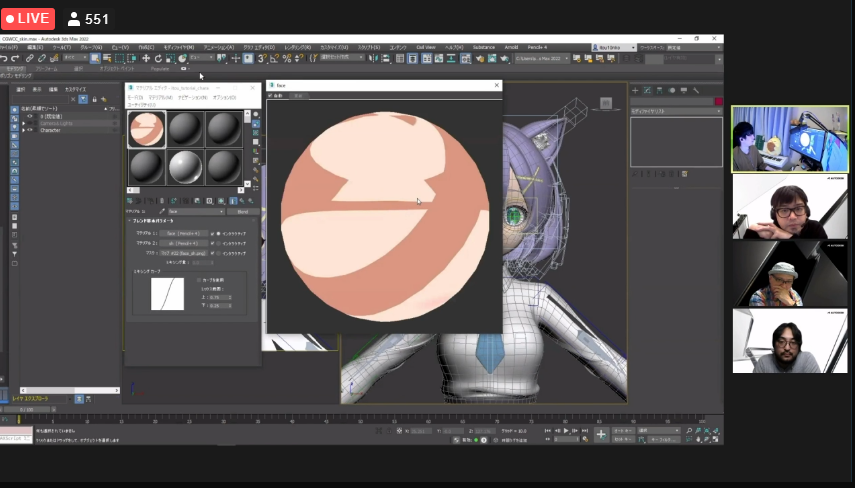Open selection filter dropdown in toolbar

tap(75, 58)
